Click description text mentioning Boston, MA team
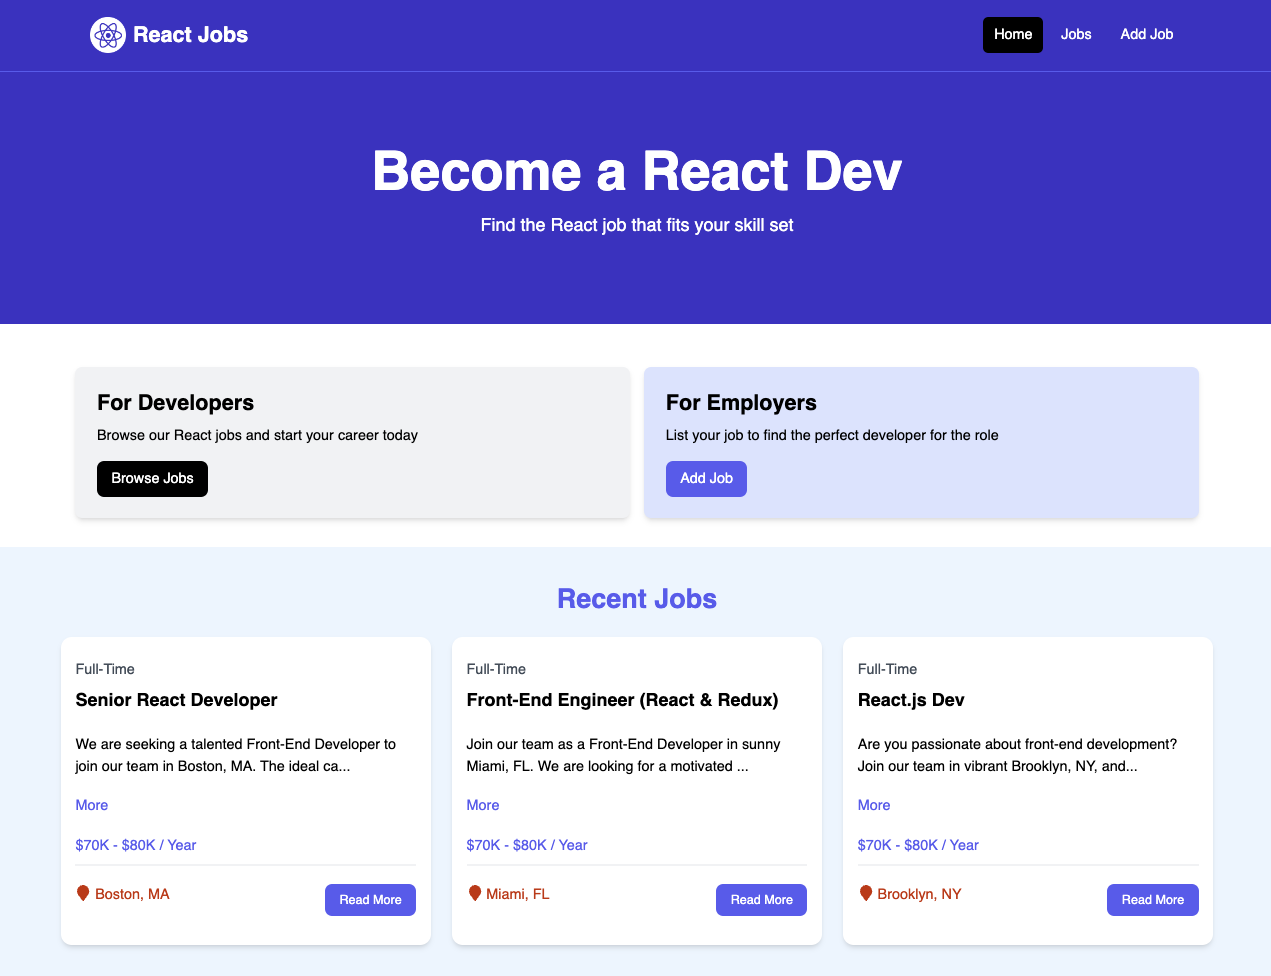The height and width of the screenshot is (976, 1271). click(236, 755)
